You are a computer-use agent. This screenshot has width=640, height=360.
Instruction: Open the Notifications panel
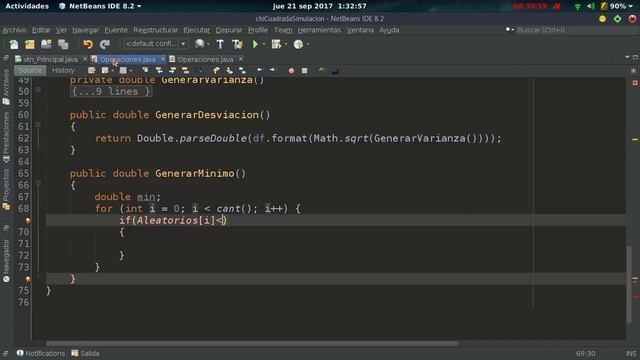(x=40, y=353)
